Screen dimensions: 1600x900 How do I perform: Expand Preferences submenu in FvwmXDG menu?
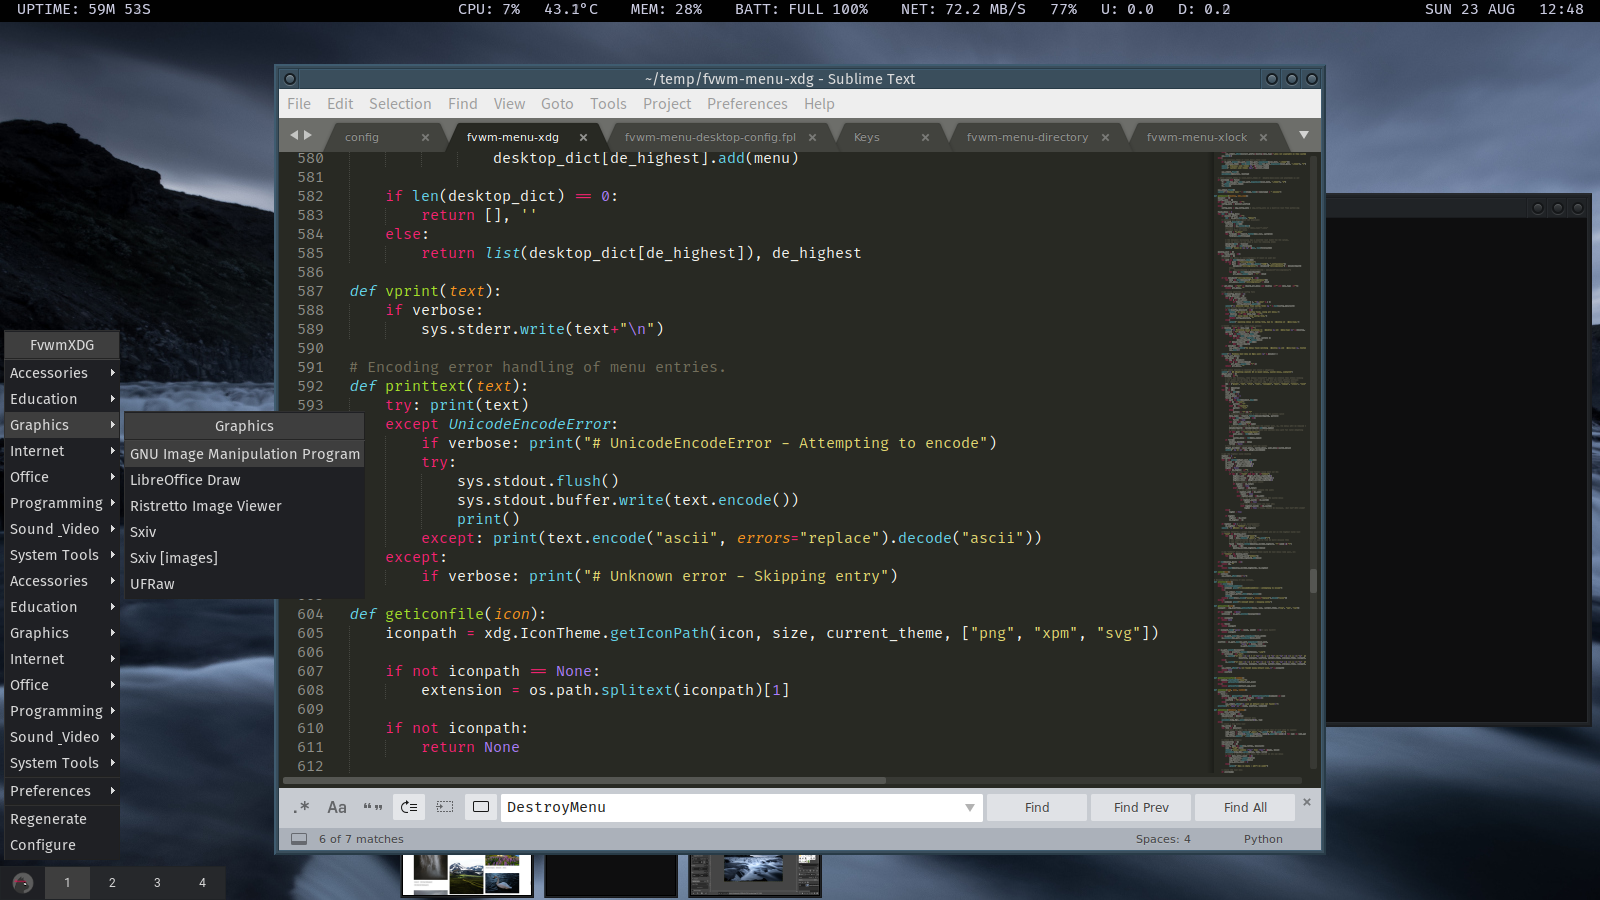[62, 791]
